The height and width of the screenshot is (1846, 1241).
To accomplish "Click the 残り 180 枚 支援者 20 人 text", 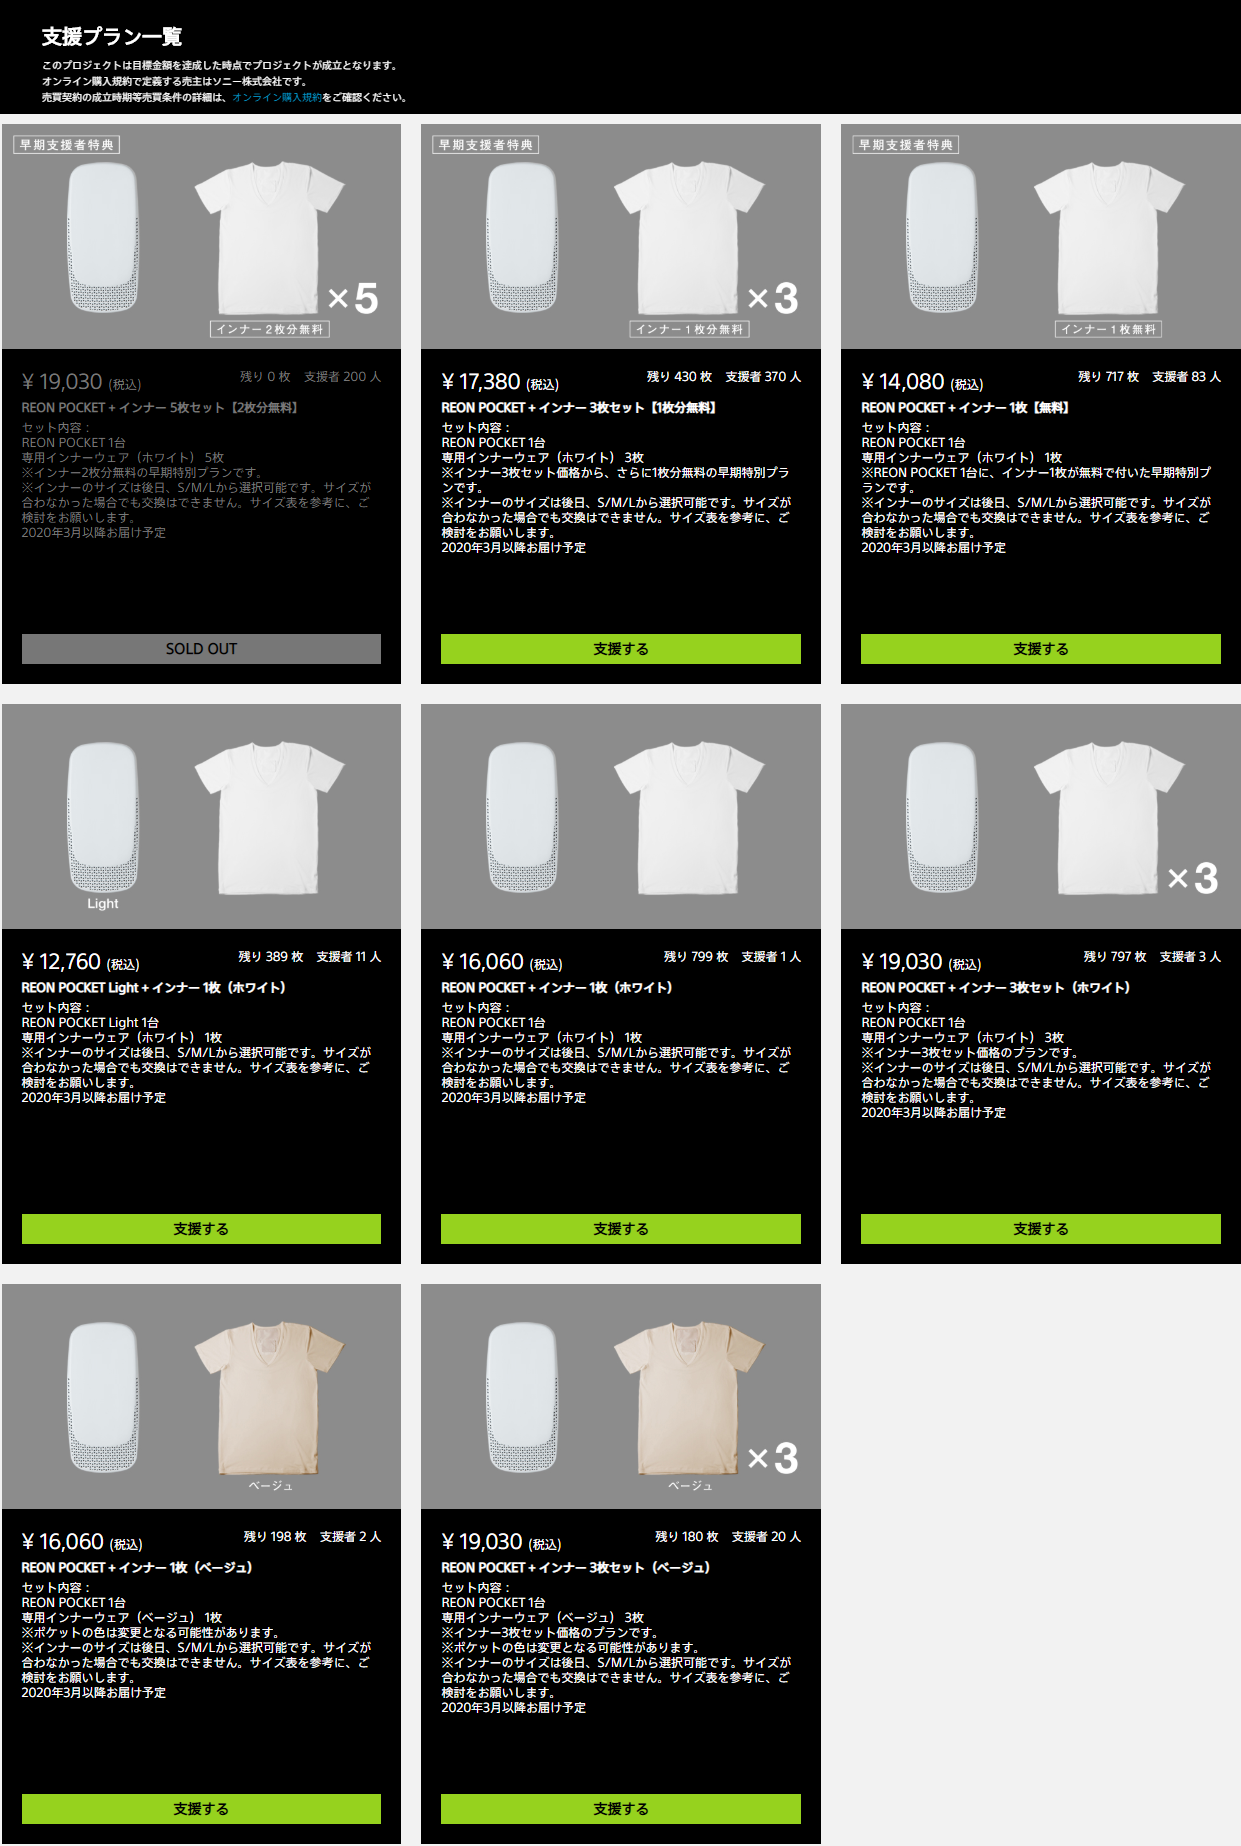I will click(x=728, y=1537).
